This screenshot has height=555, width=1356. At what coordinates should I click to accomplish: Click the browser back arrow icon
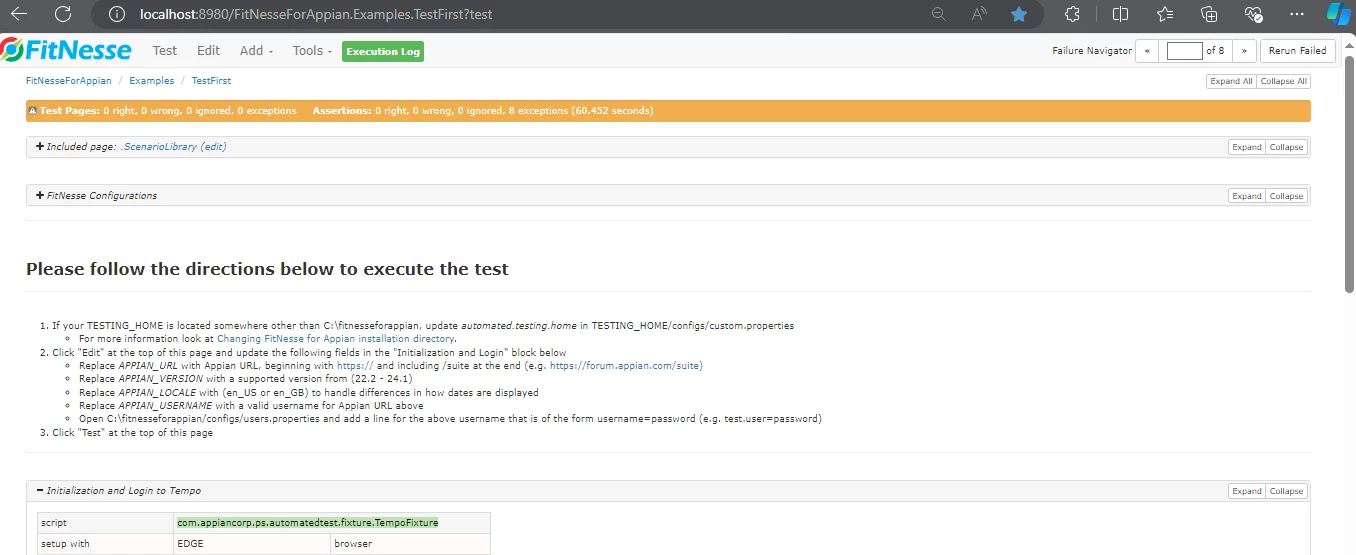click(x=19, y=14)
